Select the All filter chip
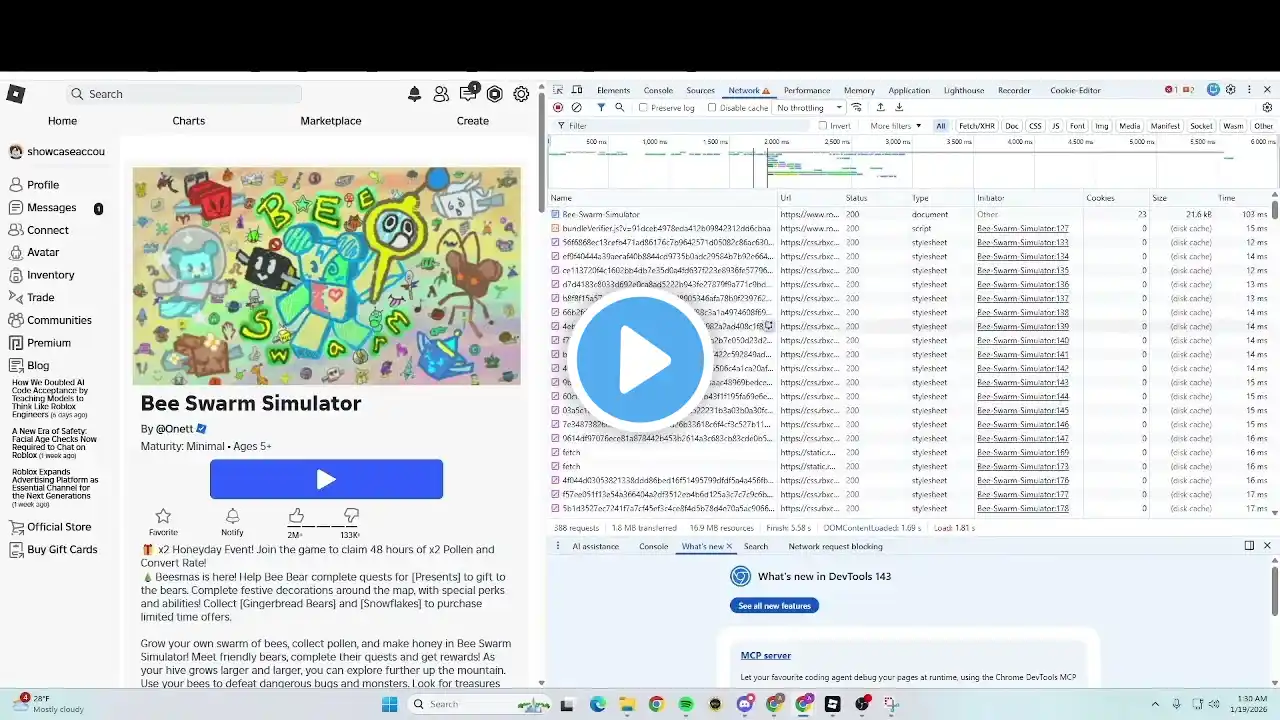The height and width of the screenshot is (720, 1280). point(941,126)
